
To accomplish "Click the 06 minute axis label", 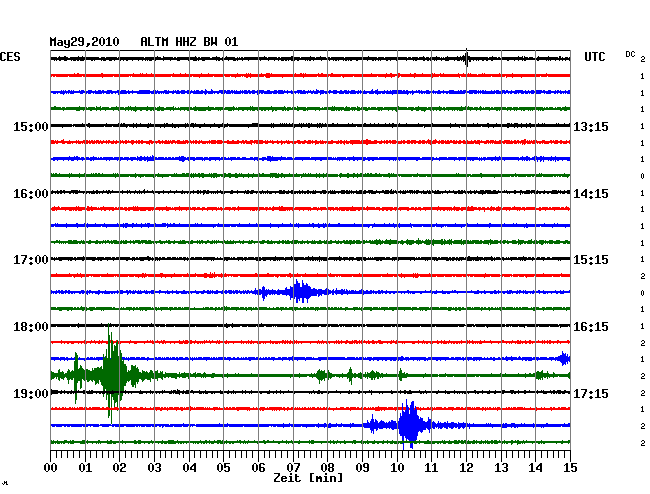I will (x=258, y=468).
